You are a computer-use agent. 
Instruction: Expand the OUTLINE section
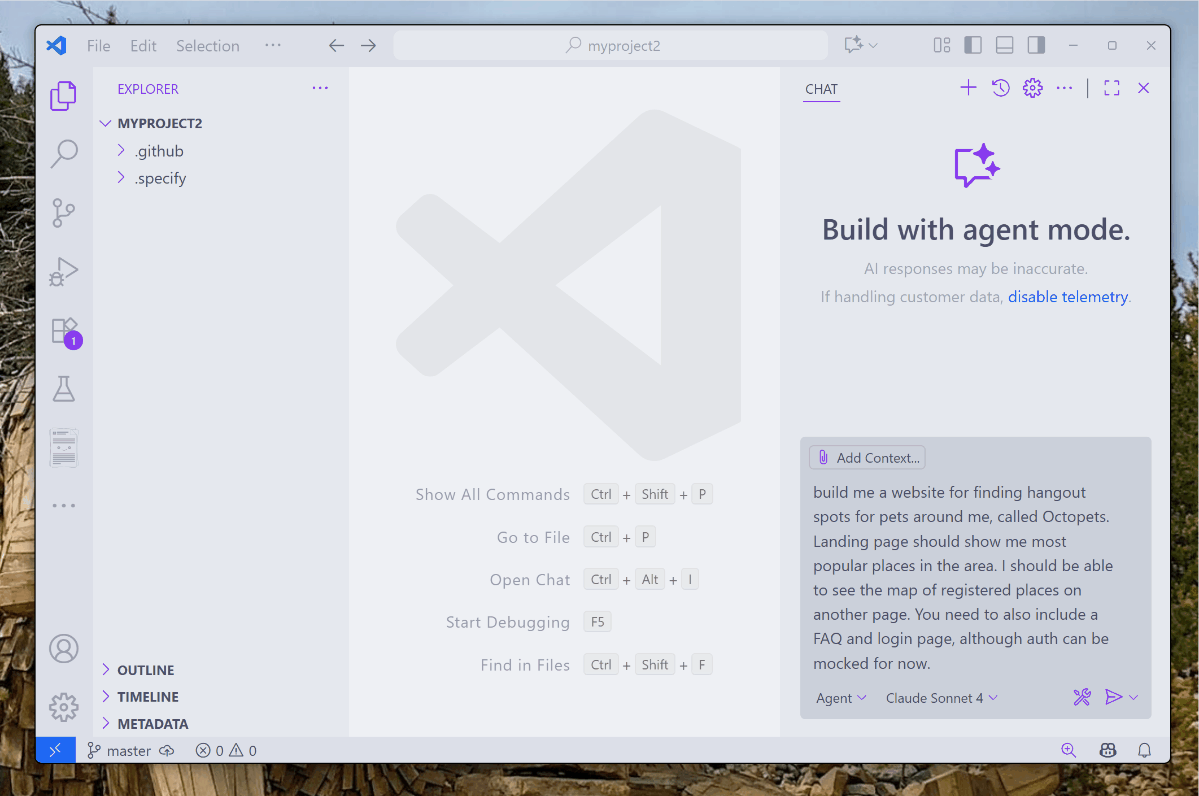coord(145,670)
